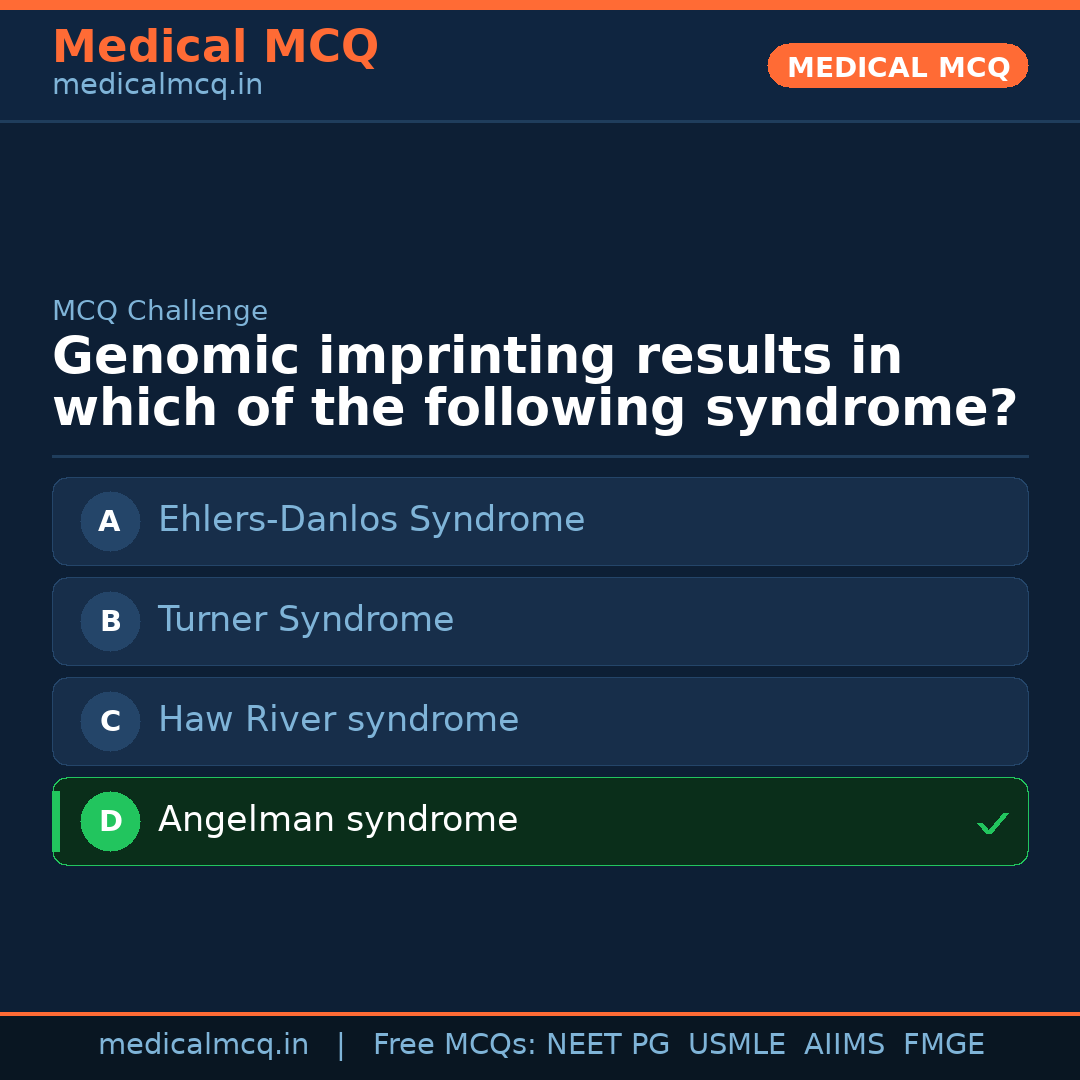Click the green letter D circle
Viewport: 1080px width, 1080px height.
coord(110,821)
